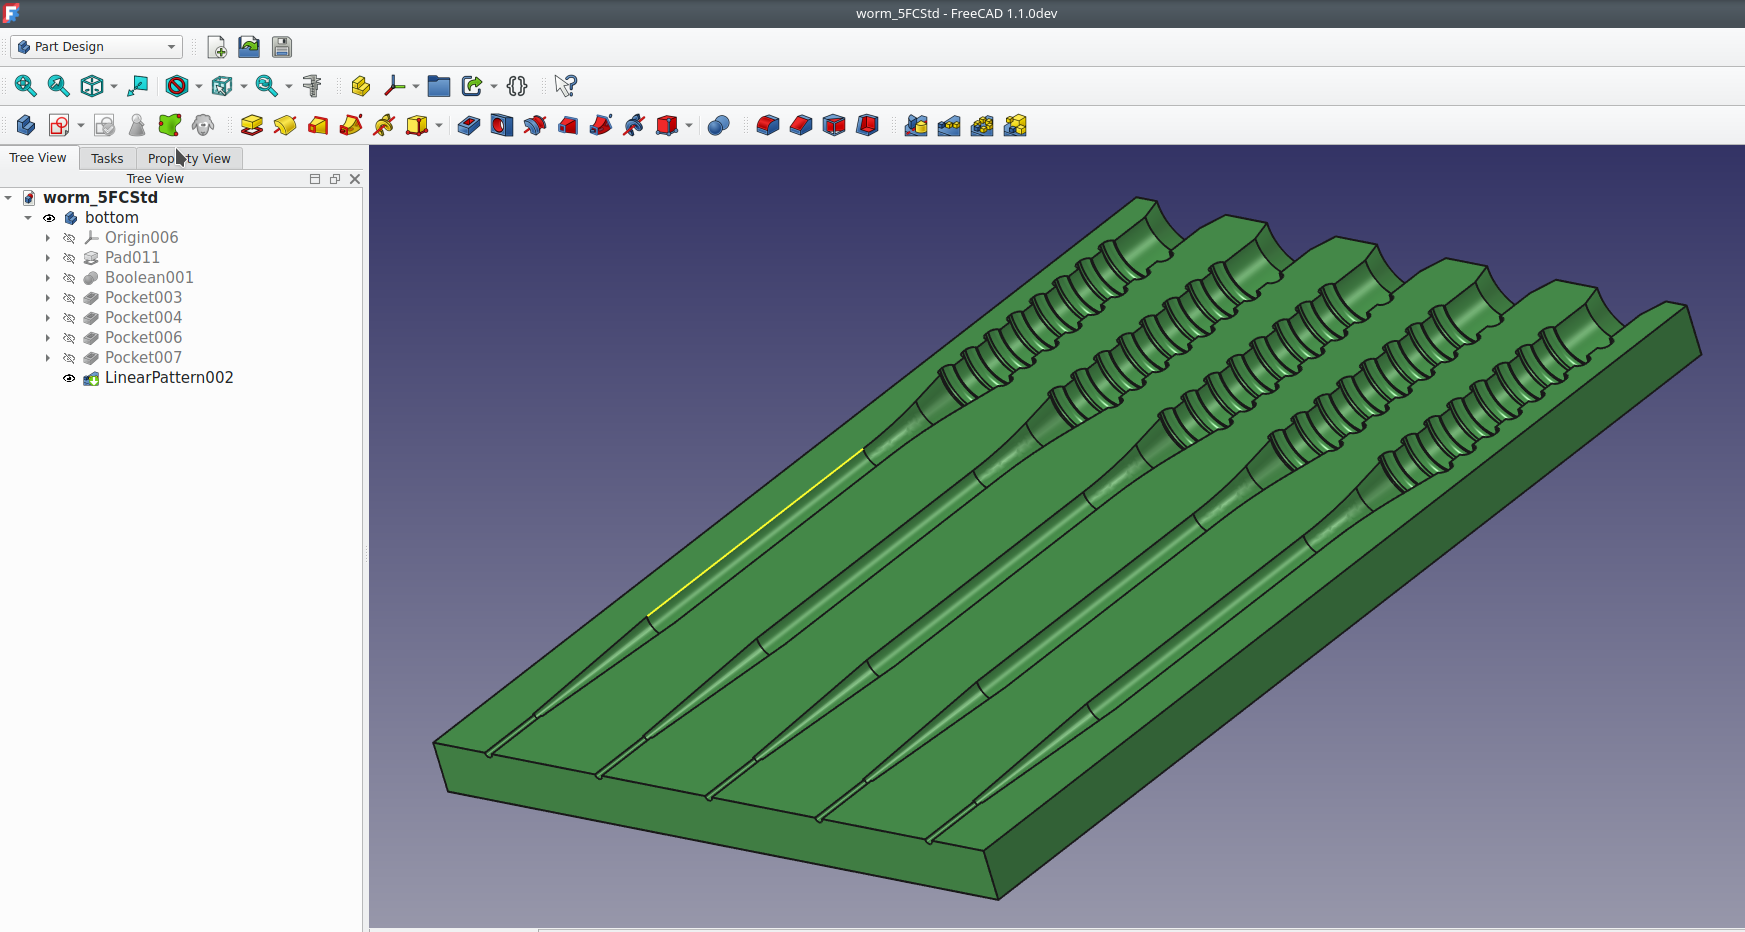Expand the Pad011 tree node
Image resolution: width=1745 pixels, height=932 pixels.
pos(48,258)
